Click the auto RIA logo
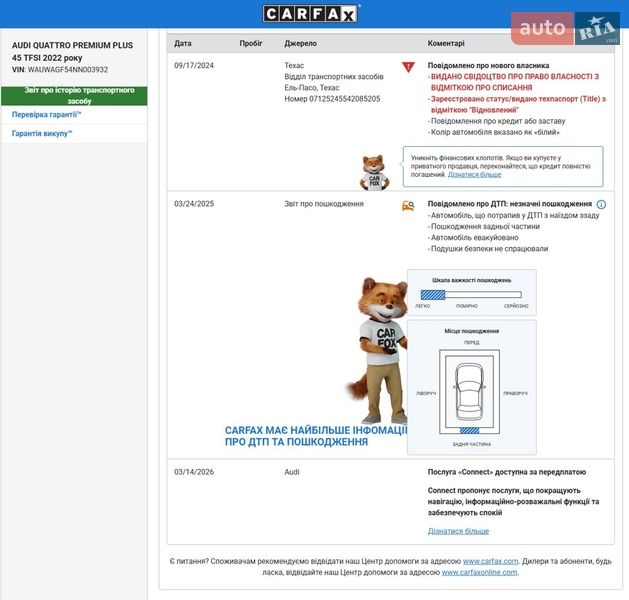The image size is (629, 600). (x=565, y=28)
